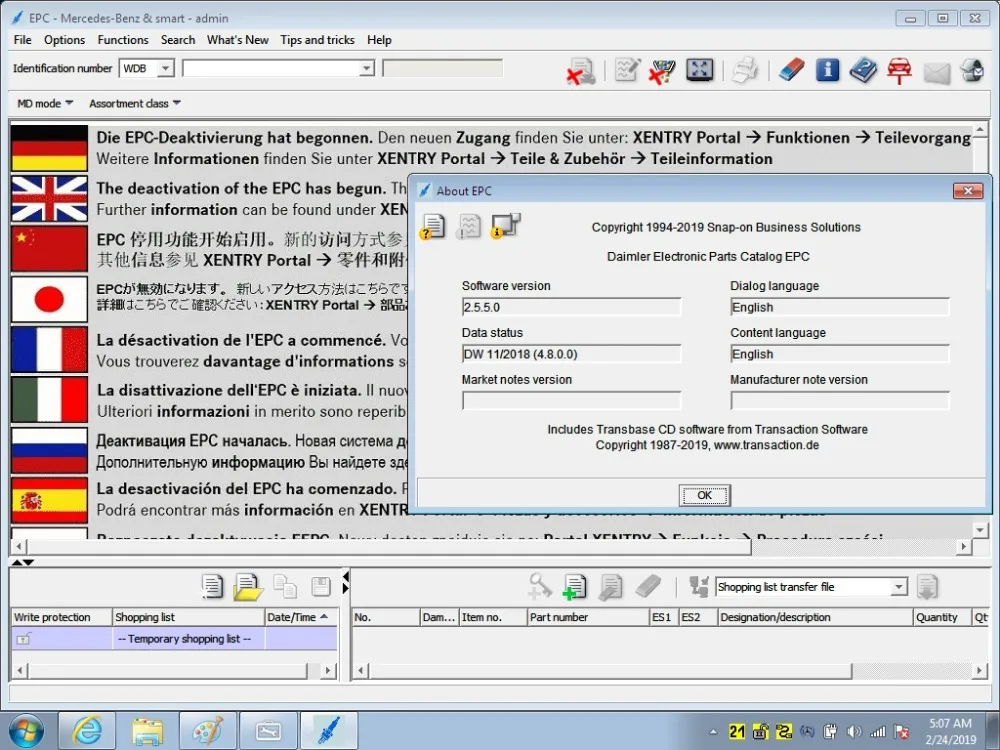Click the open shopping list folder icon
The width and height of the screenshot is (1000, 750).
(248, 587)
